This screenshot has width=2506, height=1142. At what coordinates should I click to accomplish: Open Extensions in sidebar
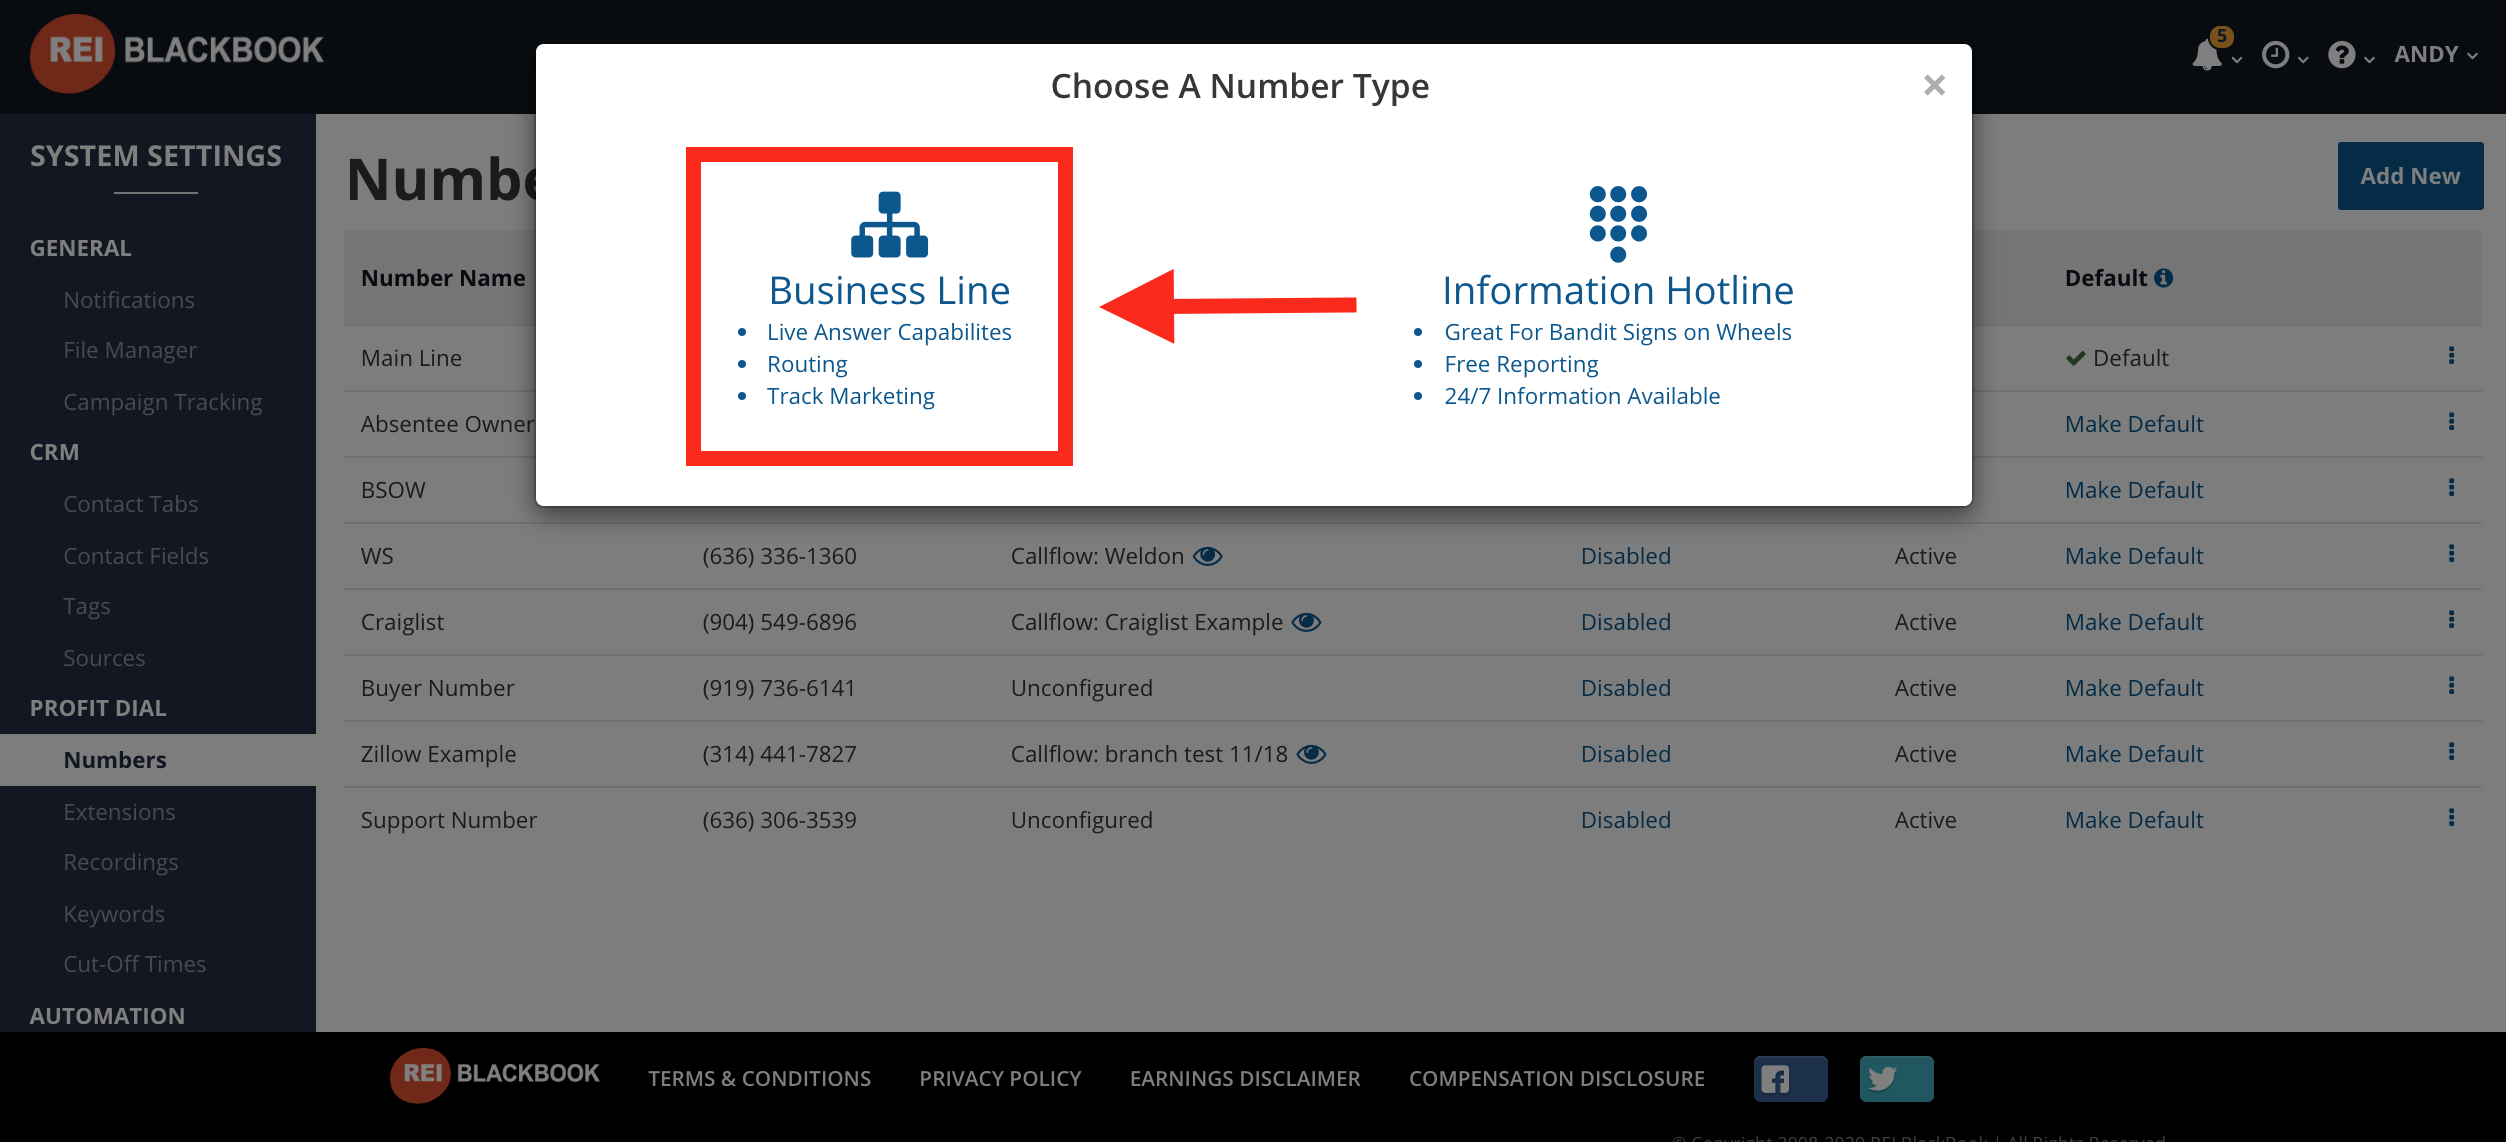(x=119, y=812)
